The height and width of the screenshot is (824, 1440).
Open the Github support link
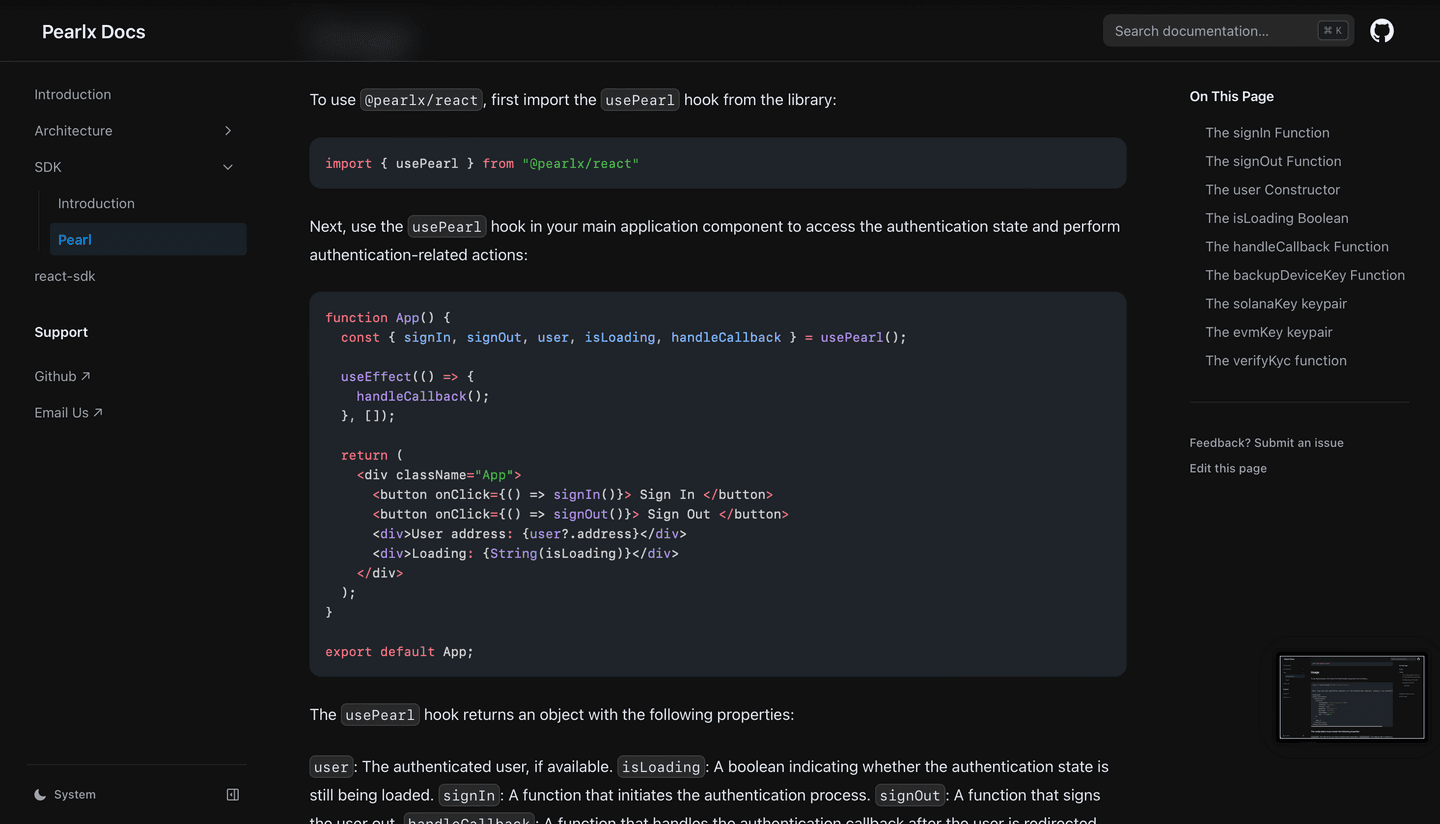tap(62, 376)
